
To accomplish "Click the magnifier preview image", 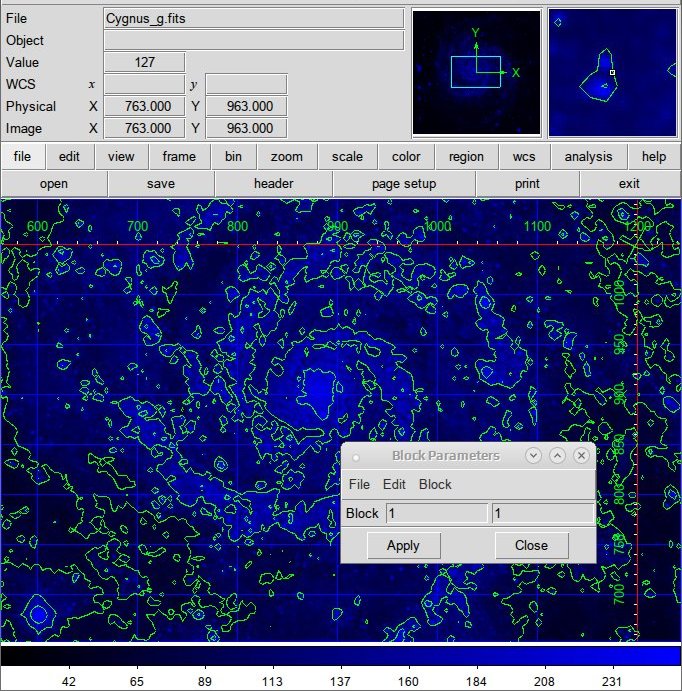I will click(x=612, y=72).
